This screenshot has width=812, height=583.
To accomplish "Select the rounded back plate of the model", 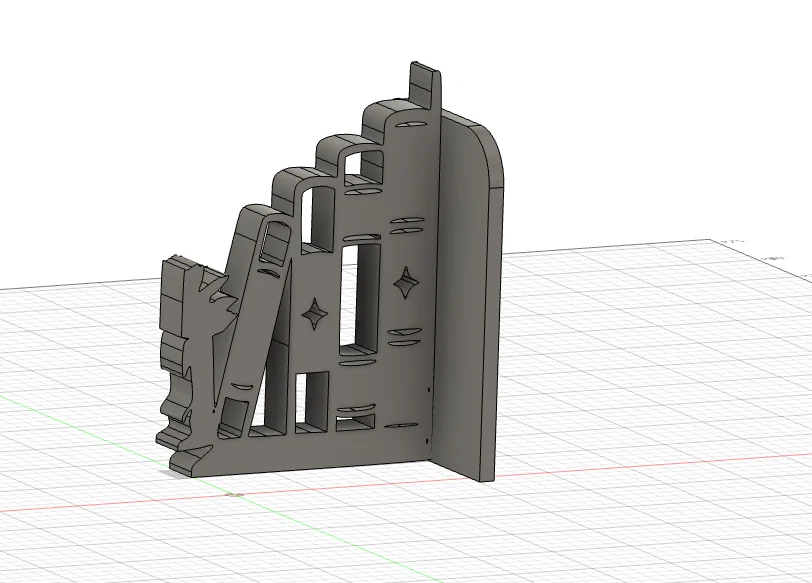I will pos(468,295).
